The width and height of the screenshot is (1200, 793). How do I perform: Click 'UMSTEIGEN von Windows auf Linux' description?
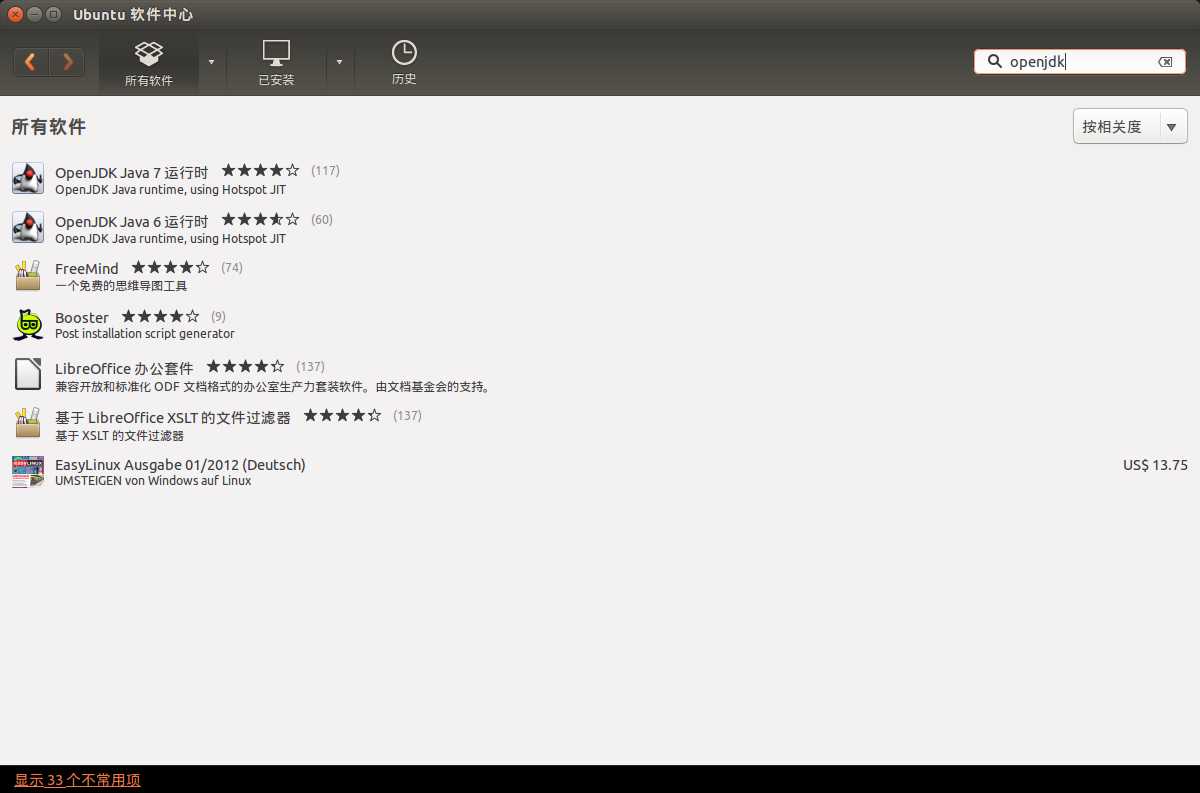click(153, 481)
